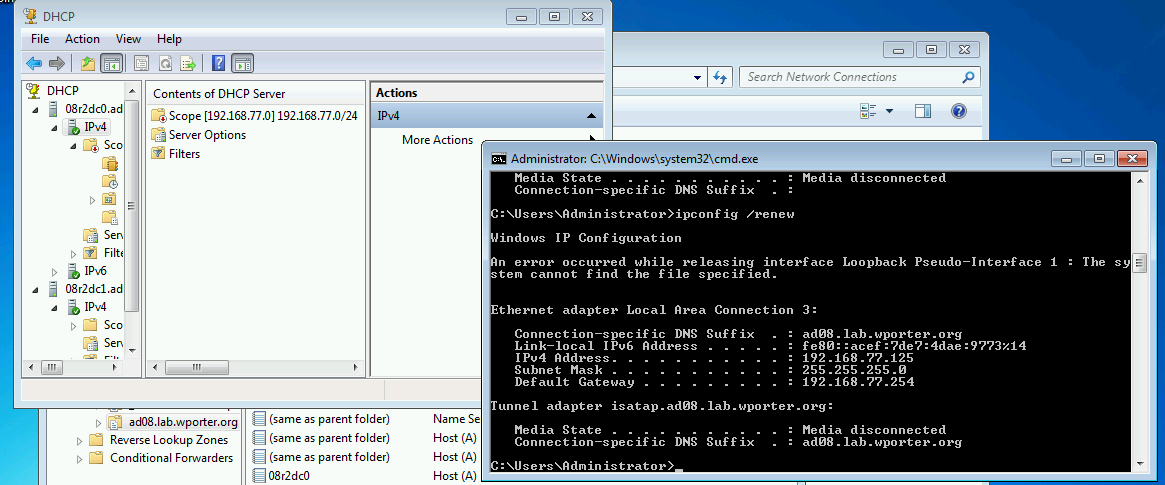Open More Actions in the Actions pane
The height and width of the screenshot is (485, 1165).
438,140
